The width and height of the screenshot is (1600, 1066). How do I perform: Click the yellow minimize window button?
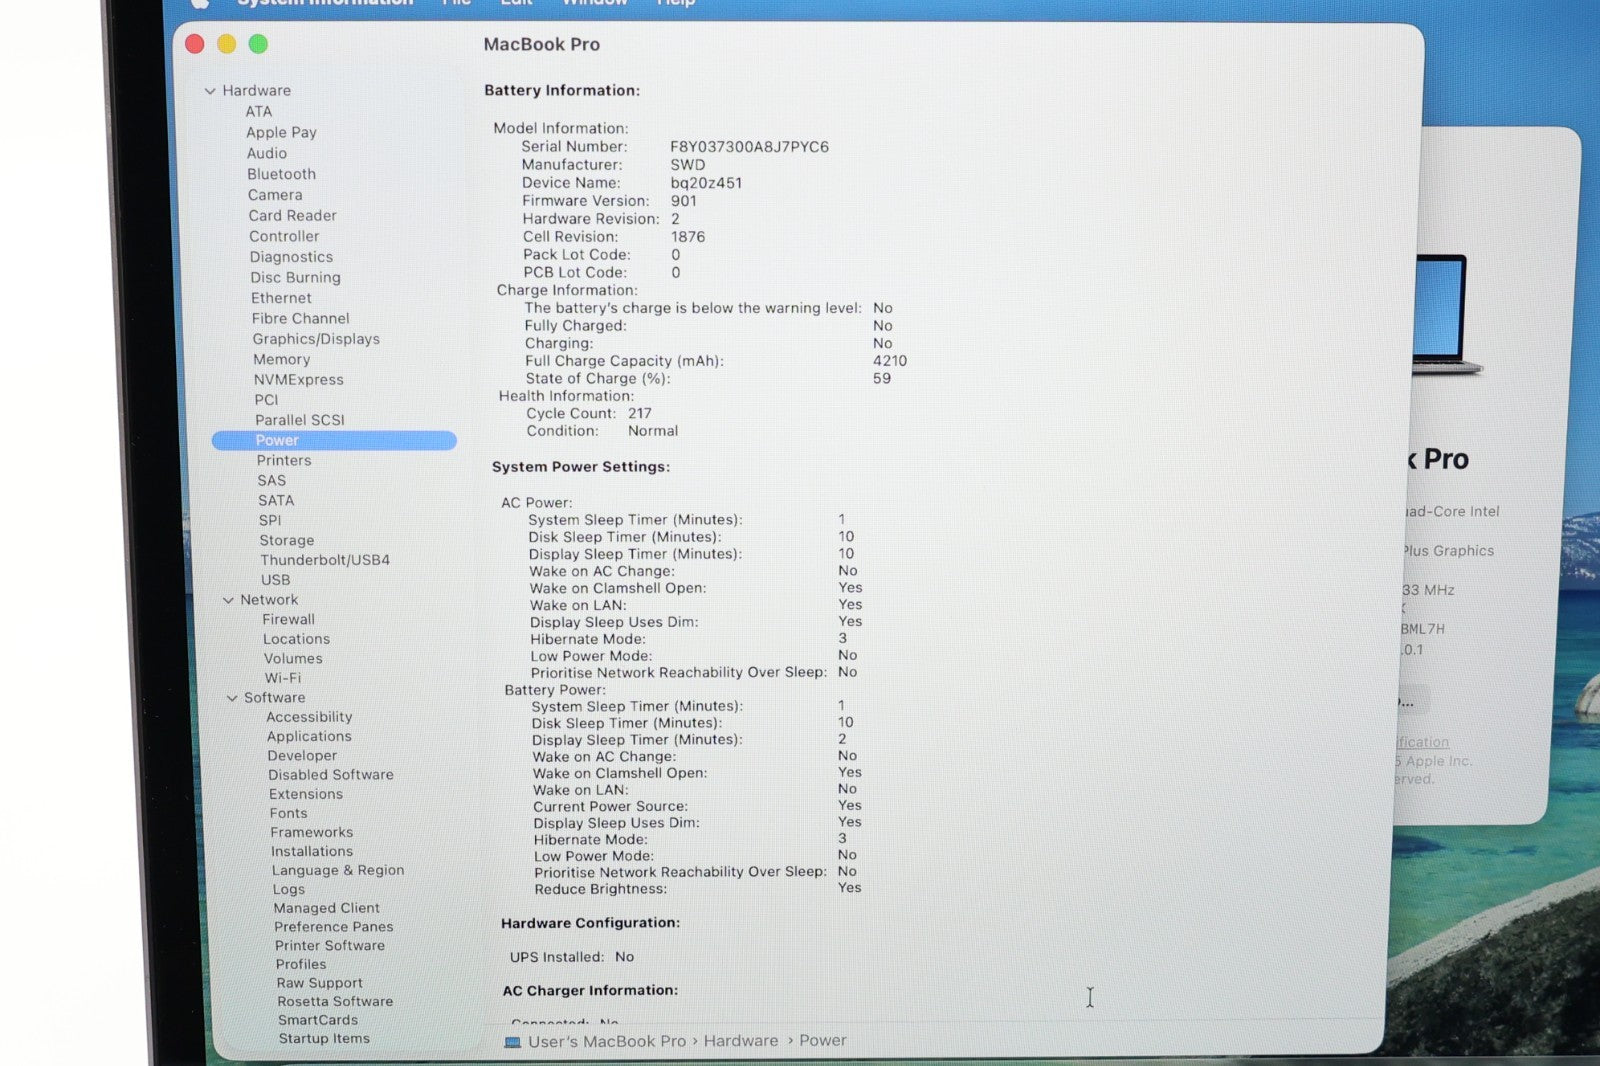(226, 44)
